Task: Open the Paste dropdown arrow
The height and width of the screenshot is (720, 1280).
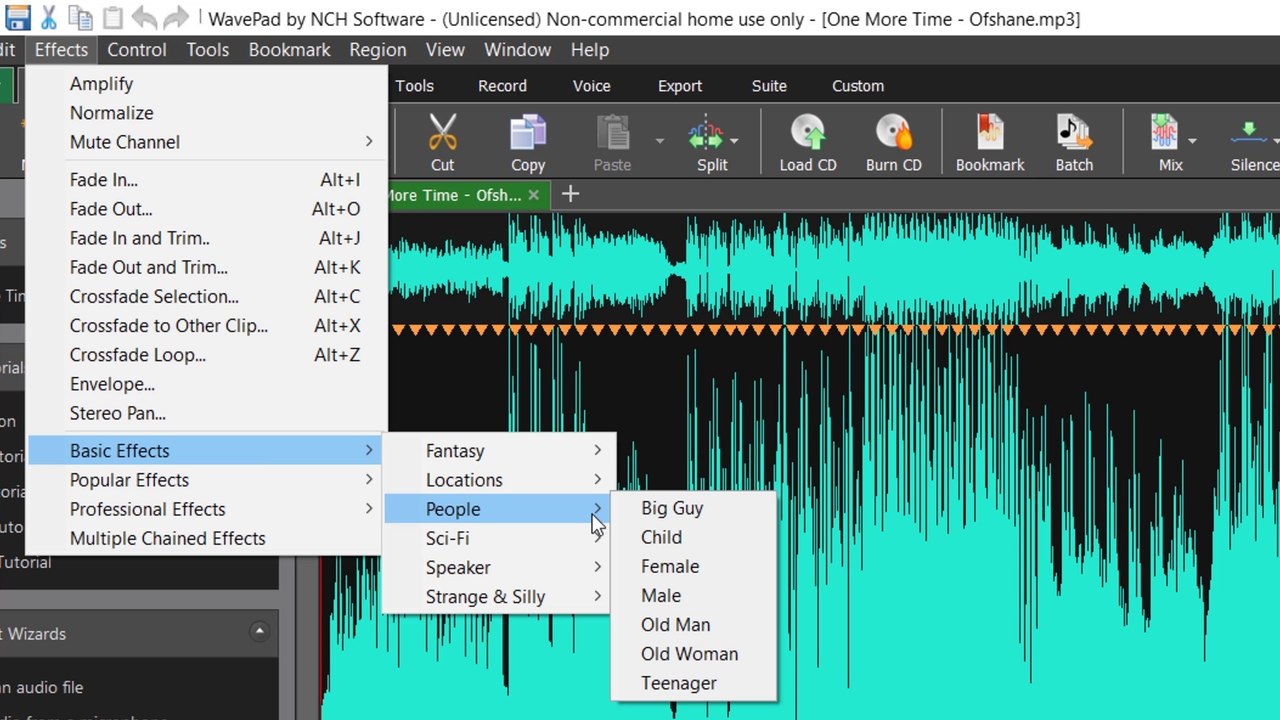Action: 659,141
